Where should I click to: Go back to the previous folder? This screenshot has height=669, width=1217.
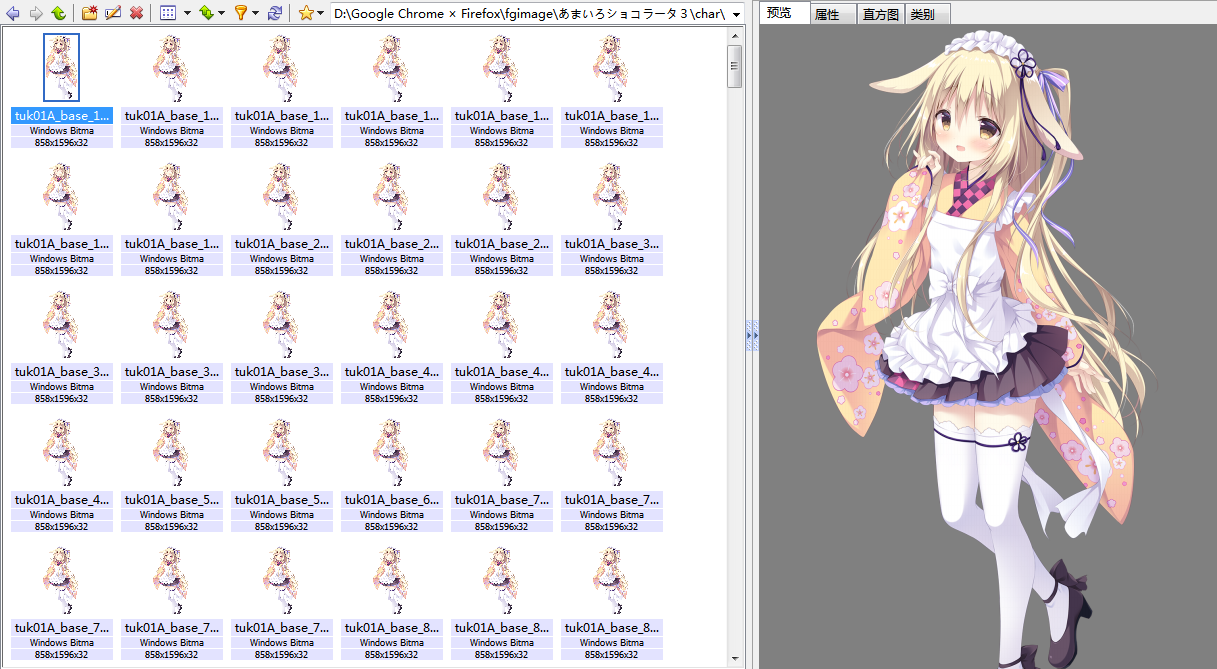[x=13, y=14]
